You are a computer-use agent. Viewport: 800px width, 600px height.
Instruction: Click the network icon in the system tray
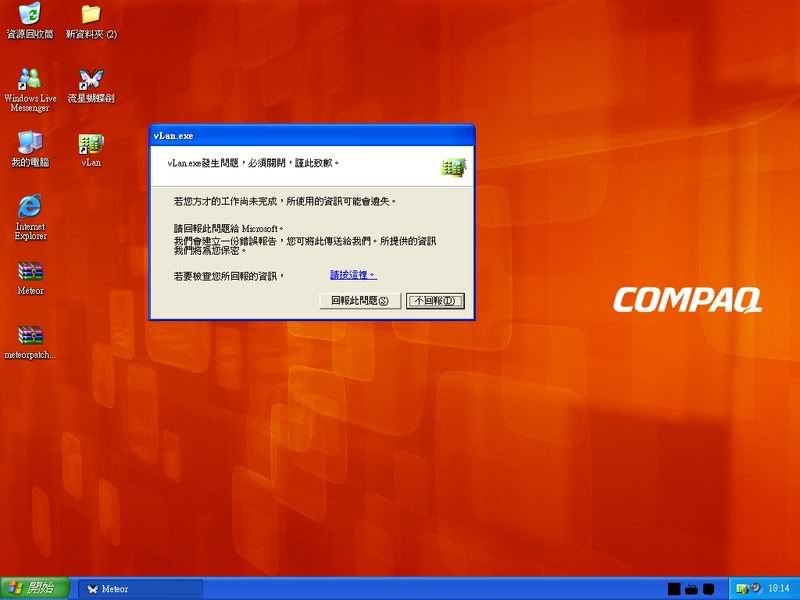[743, 588]
